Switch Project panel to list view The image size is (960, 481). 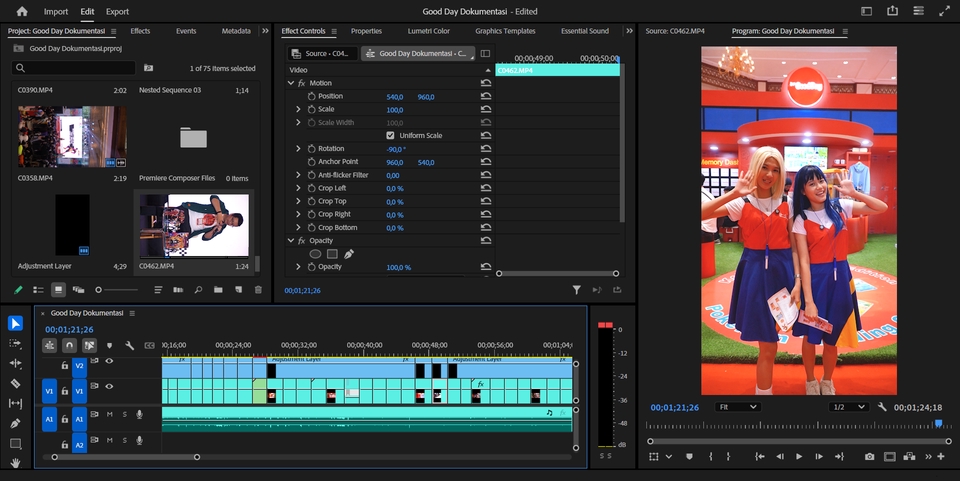(38, 289)
